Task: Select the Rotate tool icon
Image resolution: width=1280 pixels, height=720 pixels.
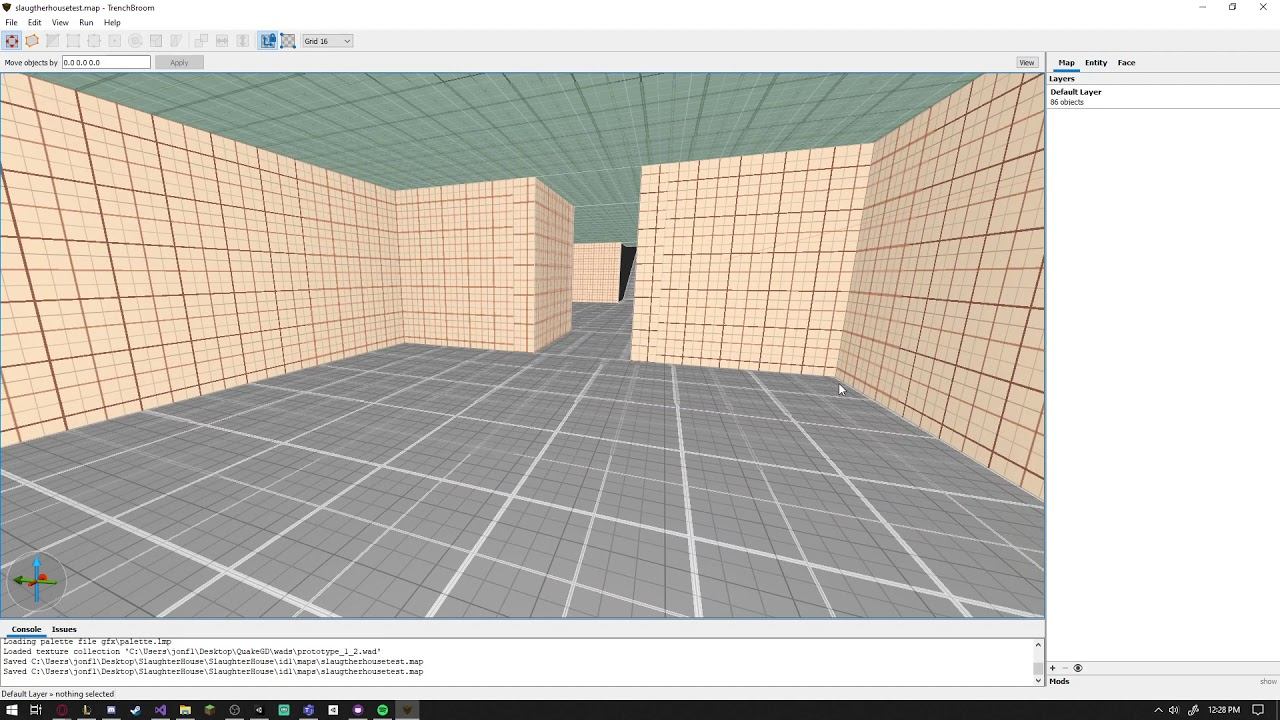Action: (x=135, y=41)
